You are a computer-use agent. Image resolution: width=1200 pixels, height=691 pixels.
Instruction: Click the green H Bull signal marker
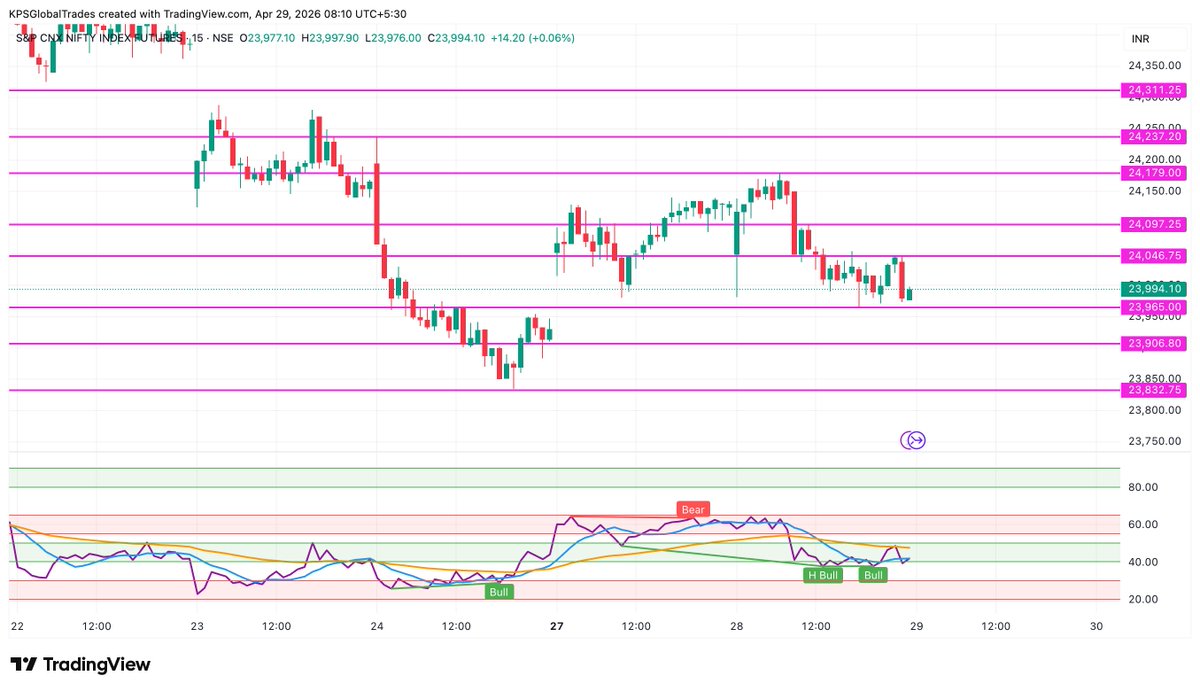[821, 575]
